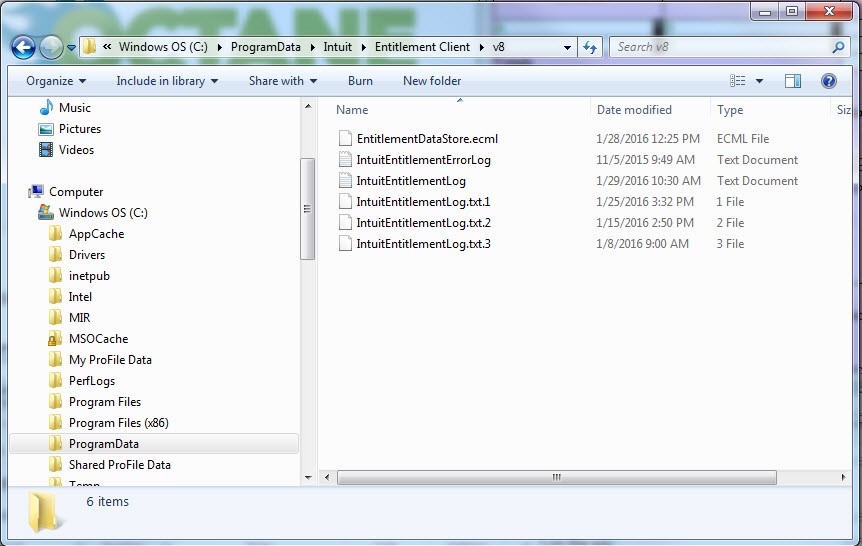Open the Organize menu
The height and width of the screenshot is (546, 862).
56,81
